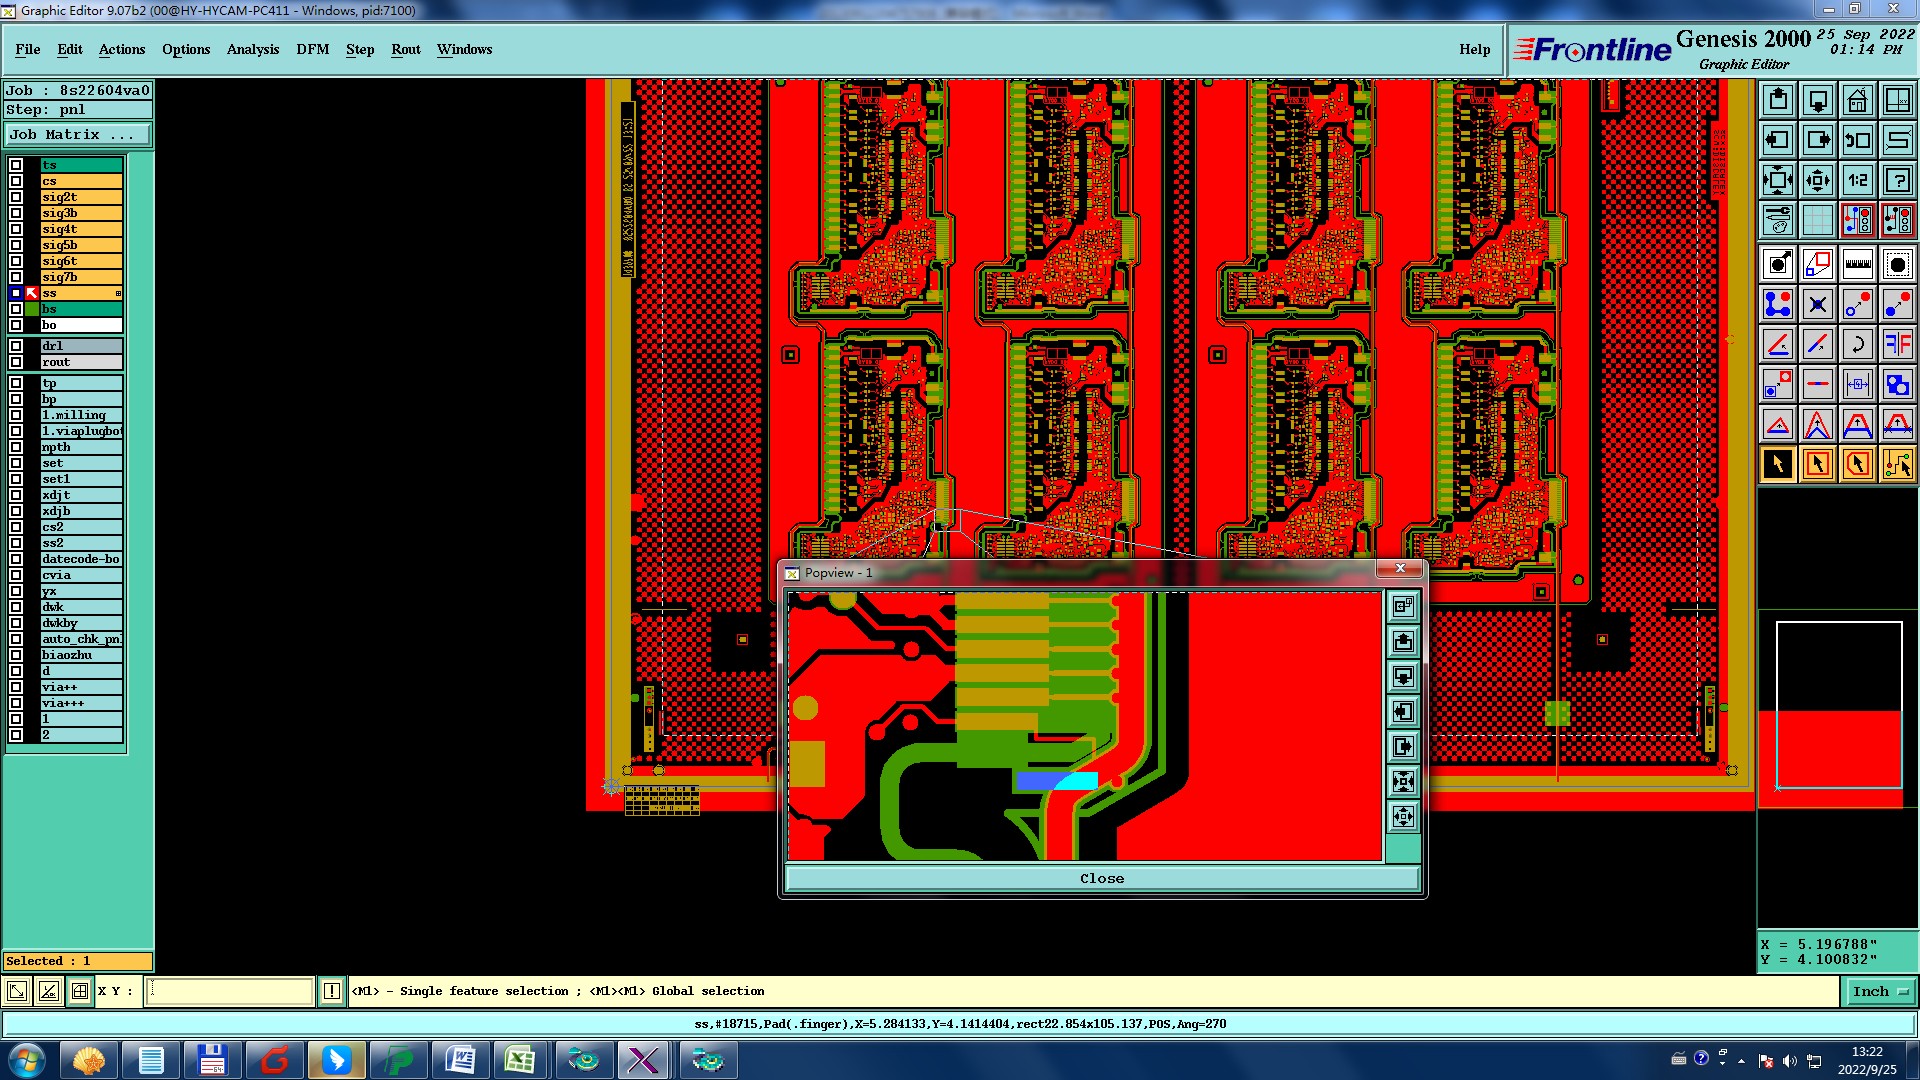
Task: Expand the Job Matrix menu button
Action: (x=78, y=134)
